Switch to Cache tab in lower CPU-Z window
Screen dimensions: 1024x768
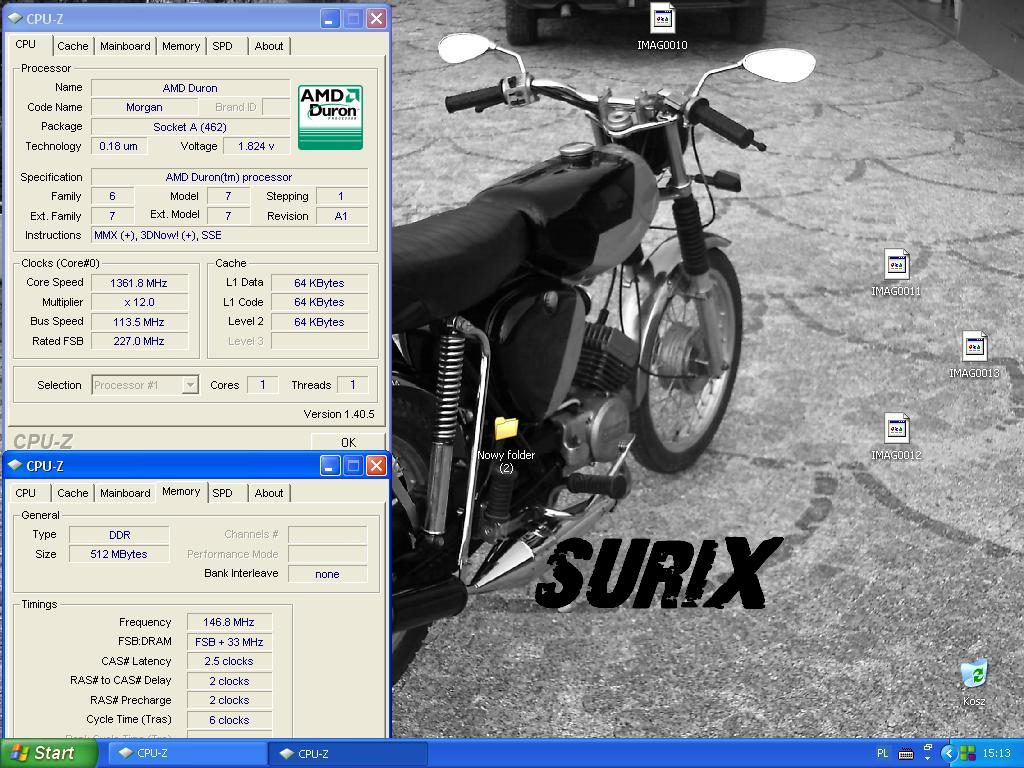(72, 493)
